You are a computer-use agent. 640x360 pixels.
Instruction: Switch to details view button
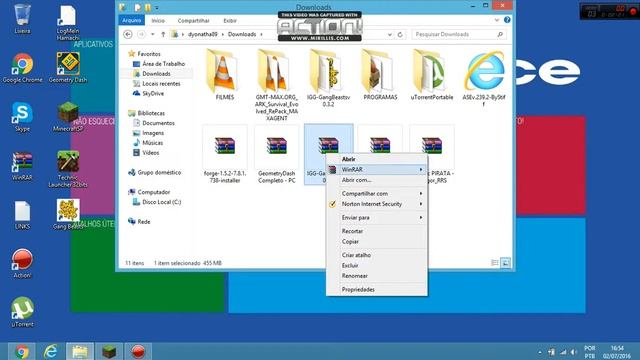pyautogui.click(x=495, y=263)
